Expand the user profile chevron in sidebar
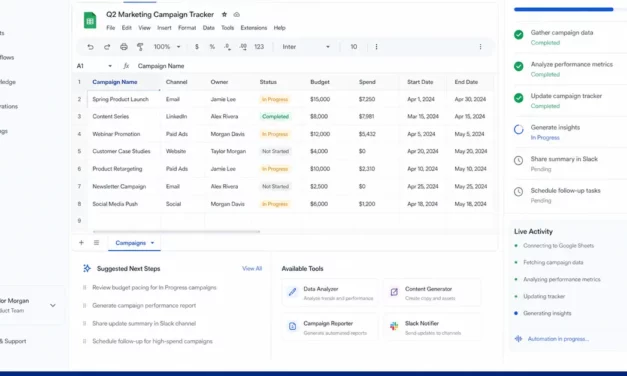The height and width of the screenshot is (376, 627). 53,305
